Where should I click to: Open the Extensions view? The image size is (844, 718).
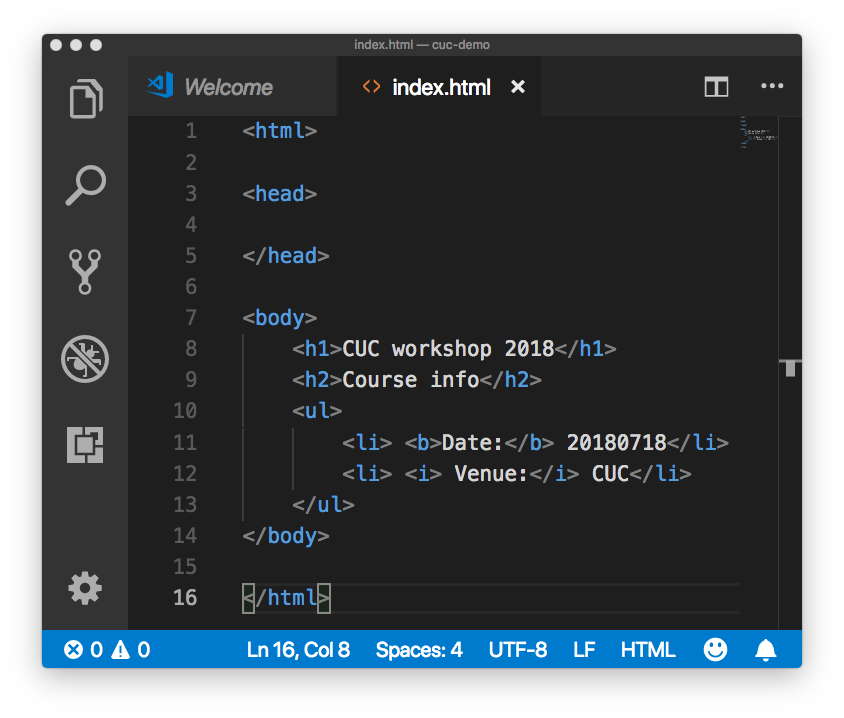(x=85, y=445)
